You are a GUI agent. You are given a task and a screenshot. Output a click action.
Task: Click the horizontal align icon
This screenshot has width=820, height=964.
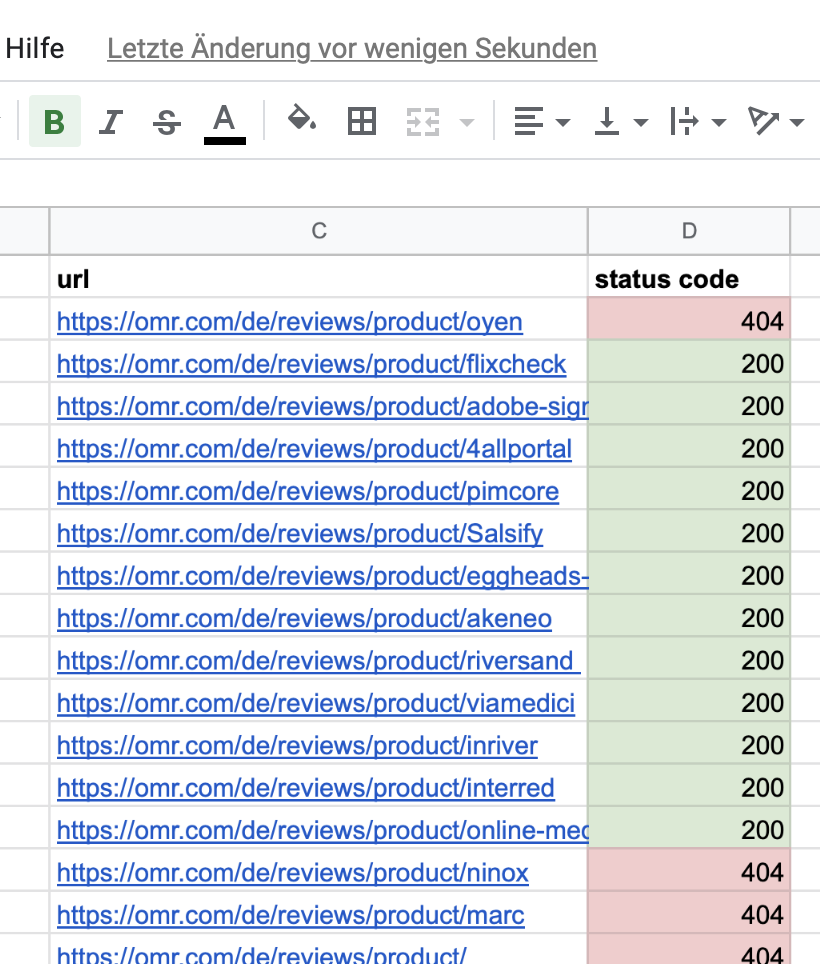point(529,121)
